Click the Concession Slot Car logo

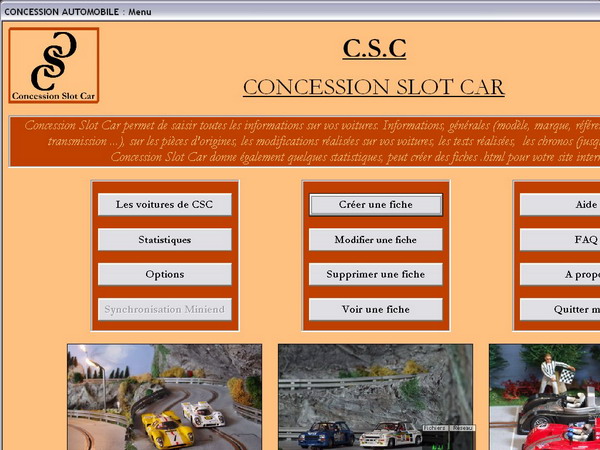pos(54,66)
